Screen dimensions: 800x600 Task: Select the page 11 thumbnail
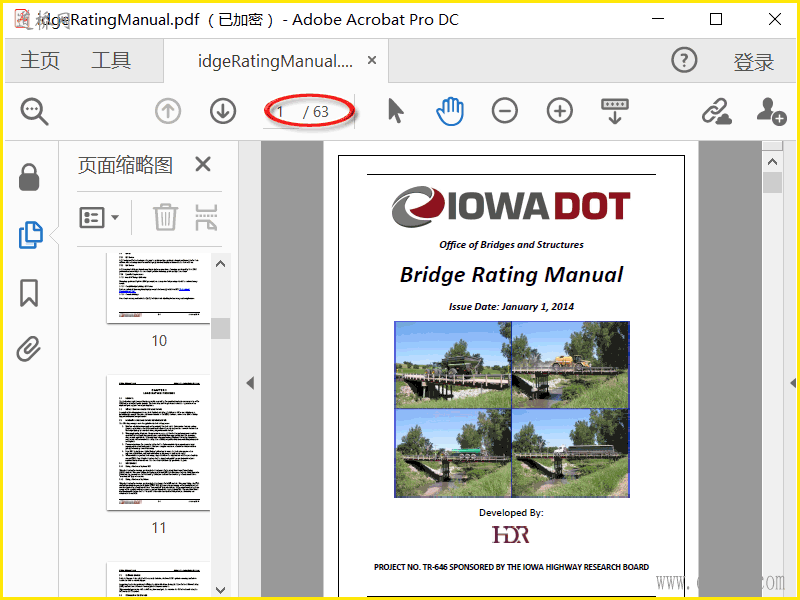(x=159, y=442)
